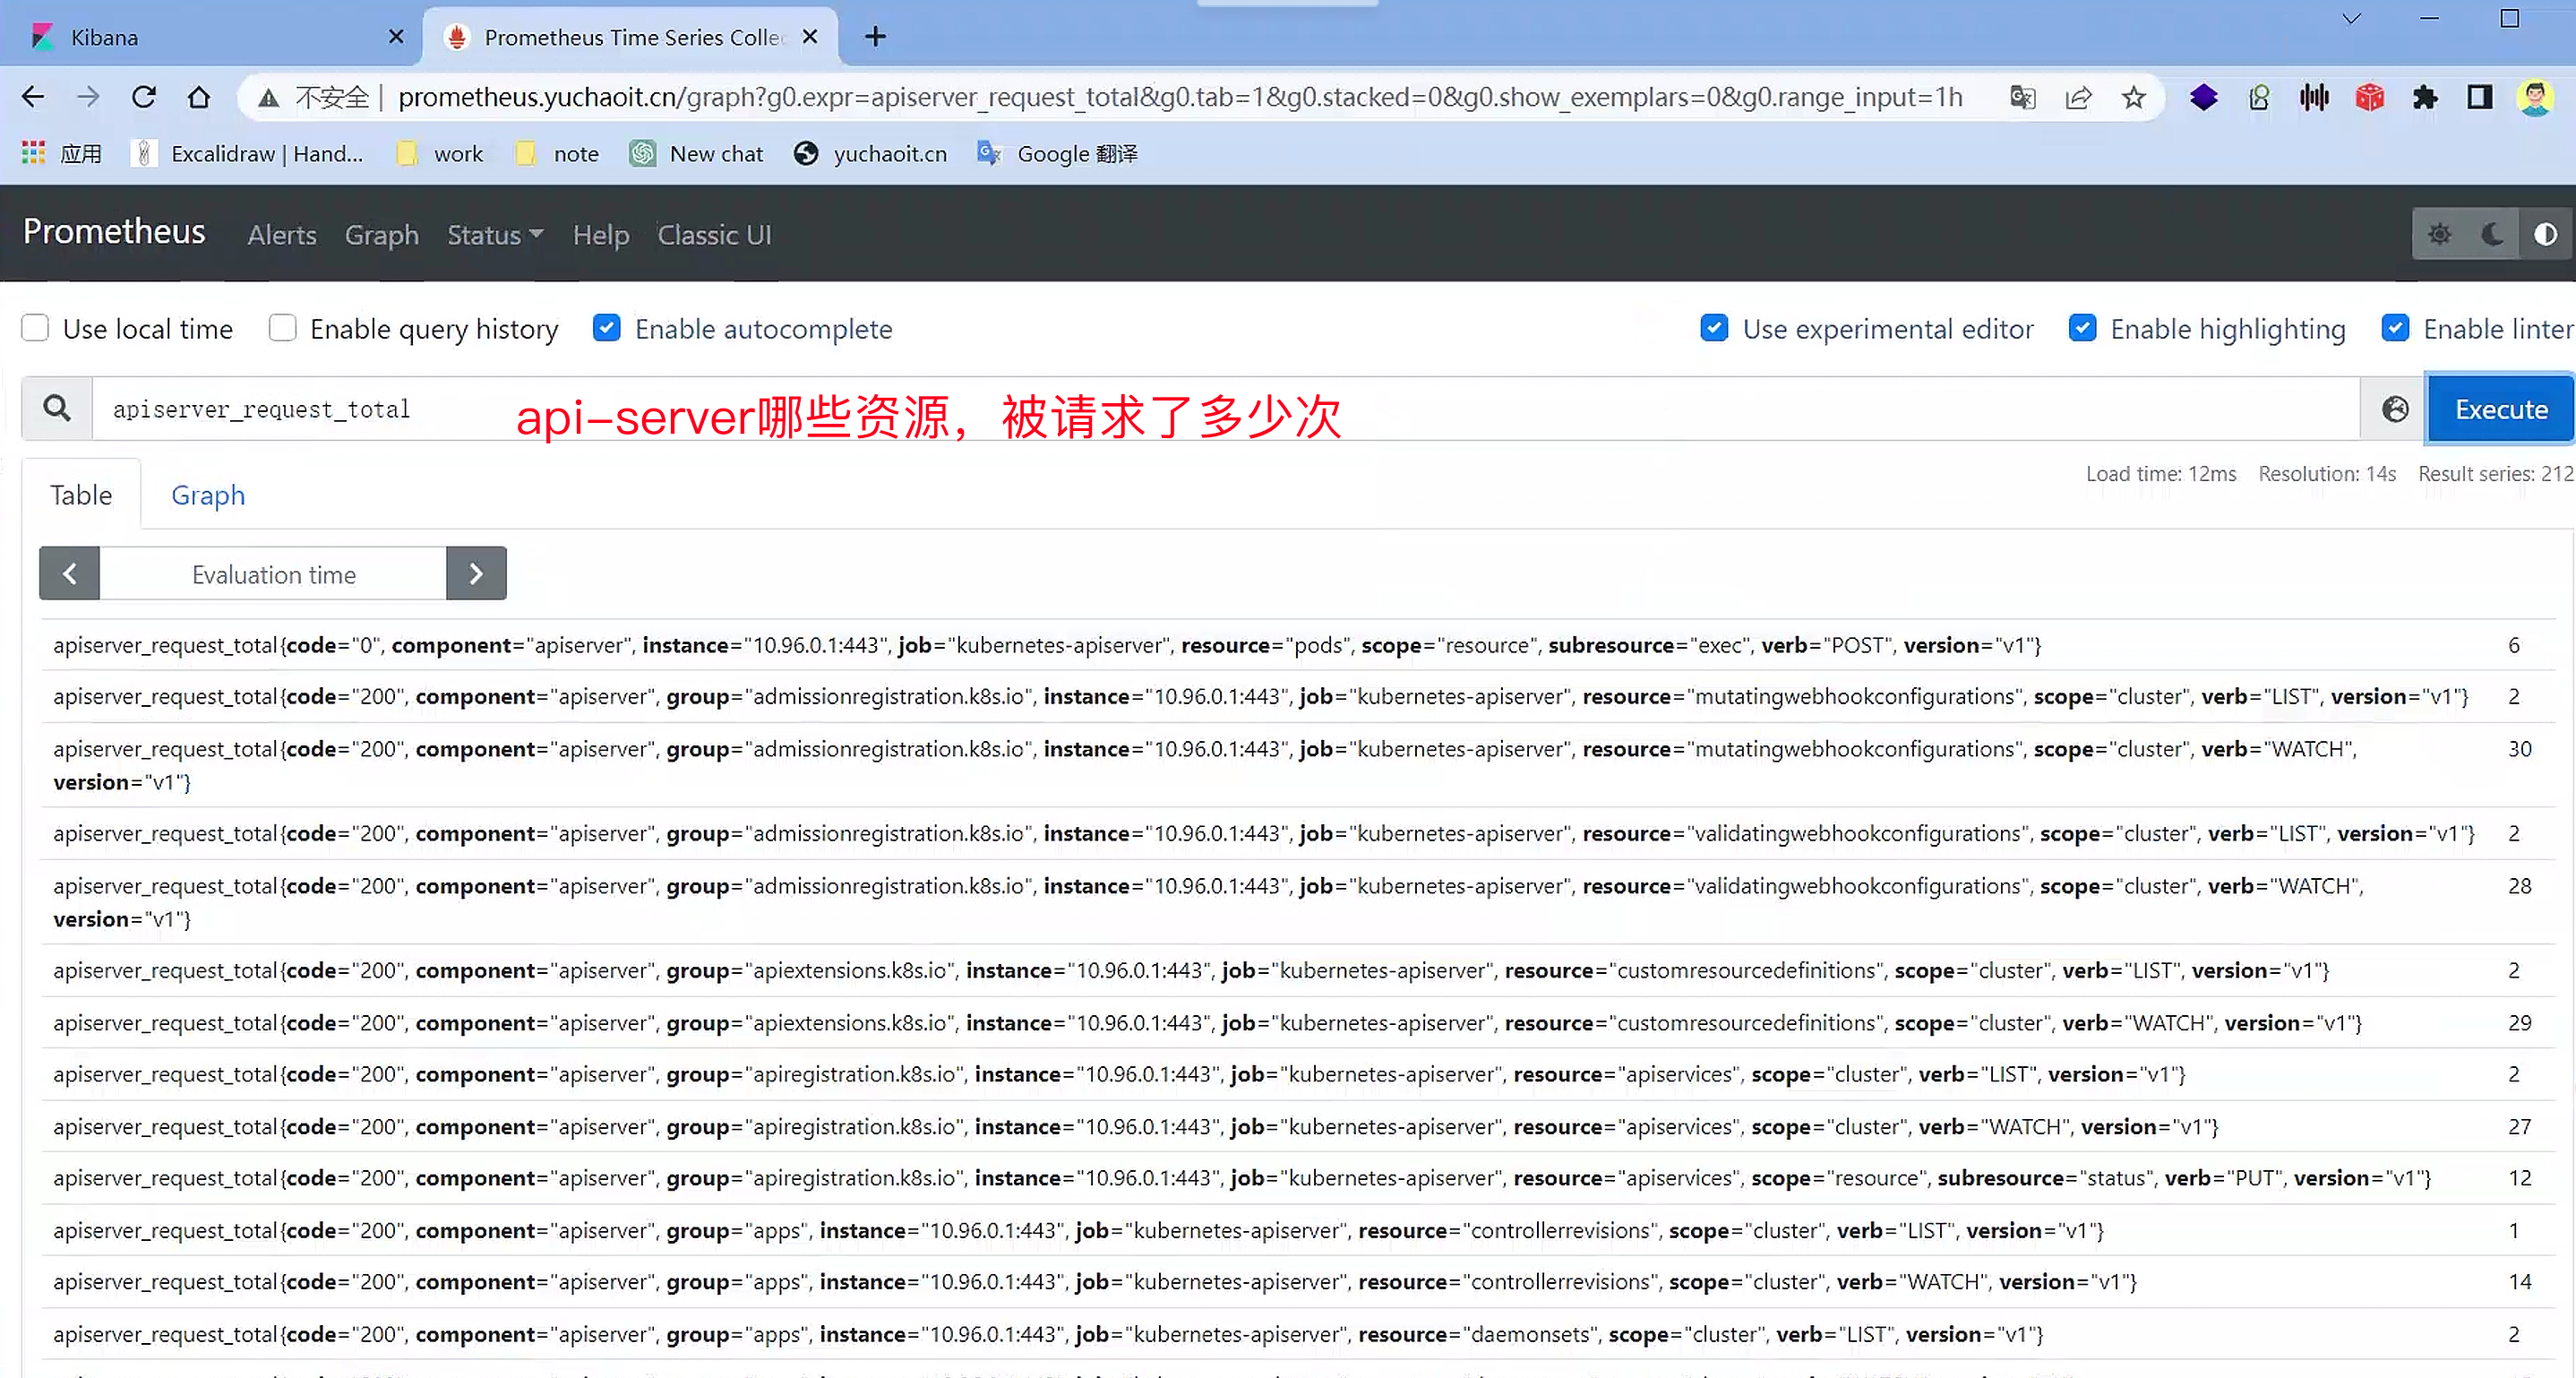The width and height of the screenshot is (2576, 1378).
Task: Click the metrics explorer globe icon
Action: [x=2394, y=409]
